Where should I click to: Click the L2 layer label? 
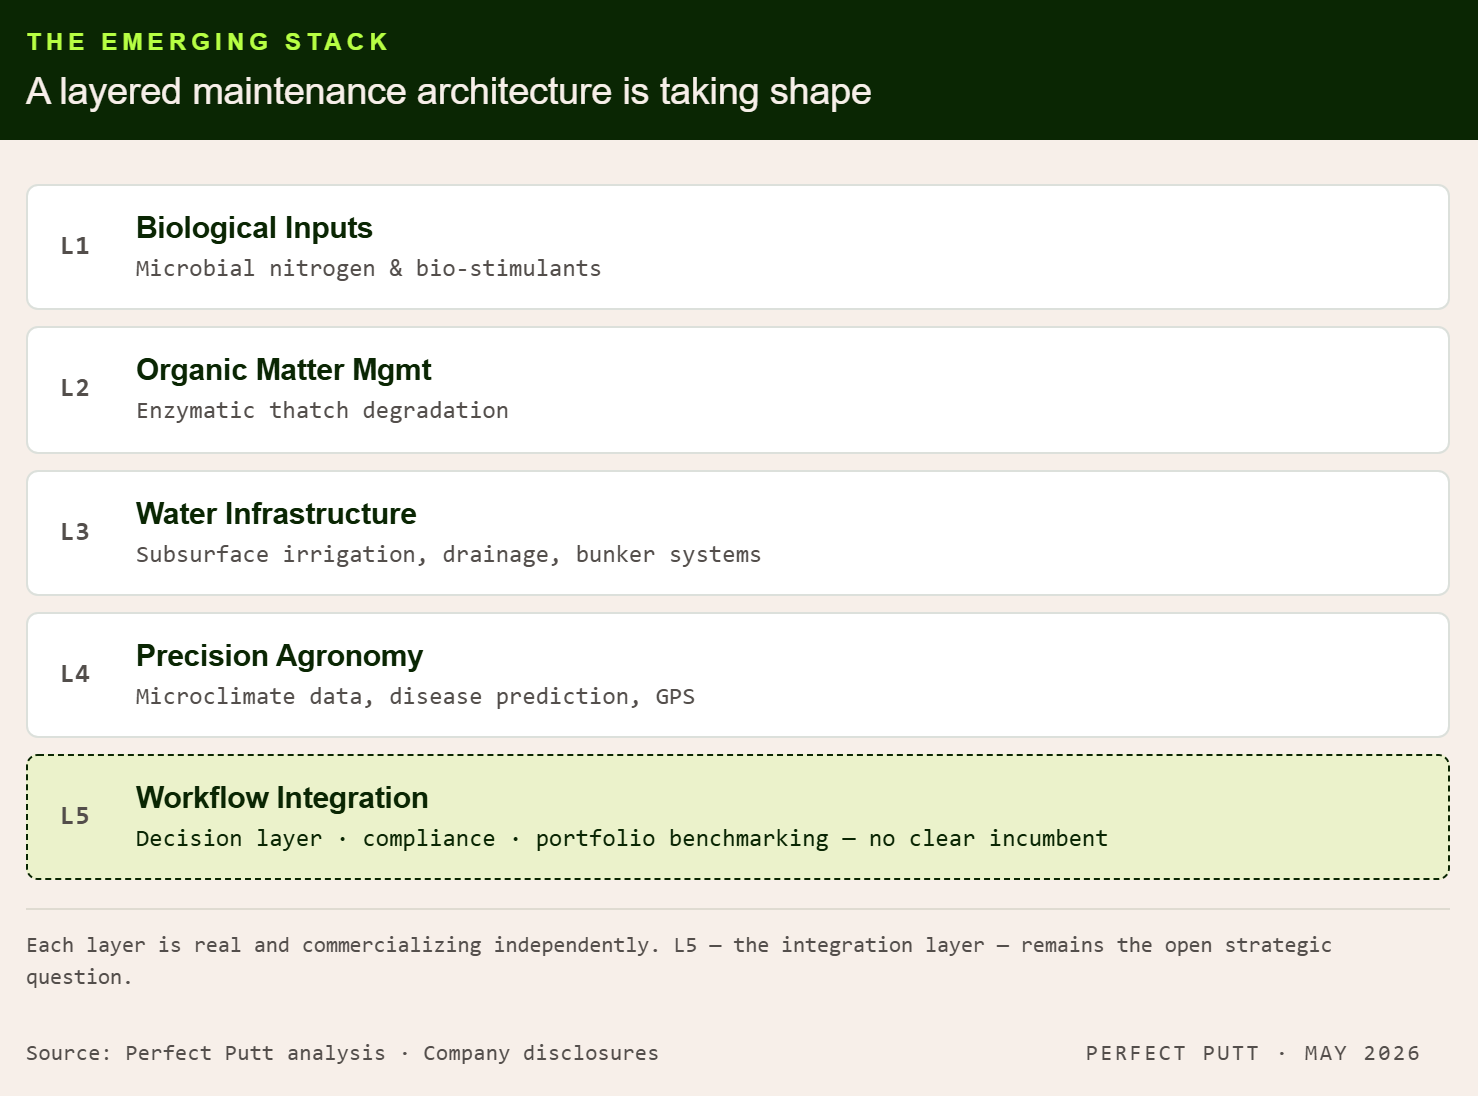click(75, 388)
